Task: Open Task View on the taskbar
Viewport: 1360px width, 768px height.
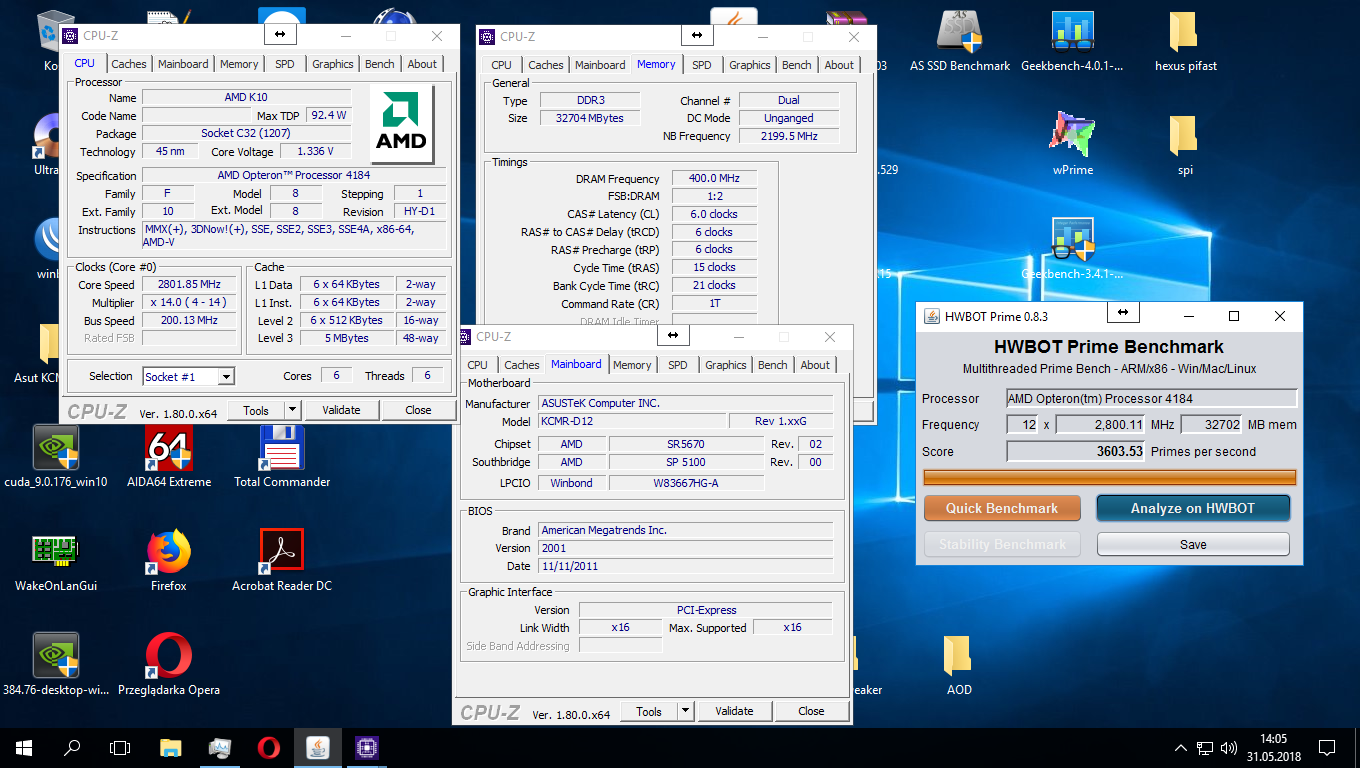Action: (120, 747)
